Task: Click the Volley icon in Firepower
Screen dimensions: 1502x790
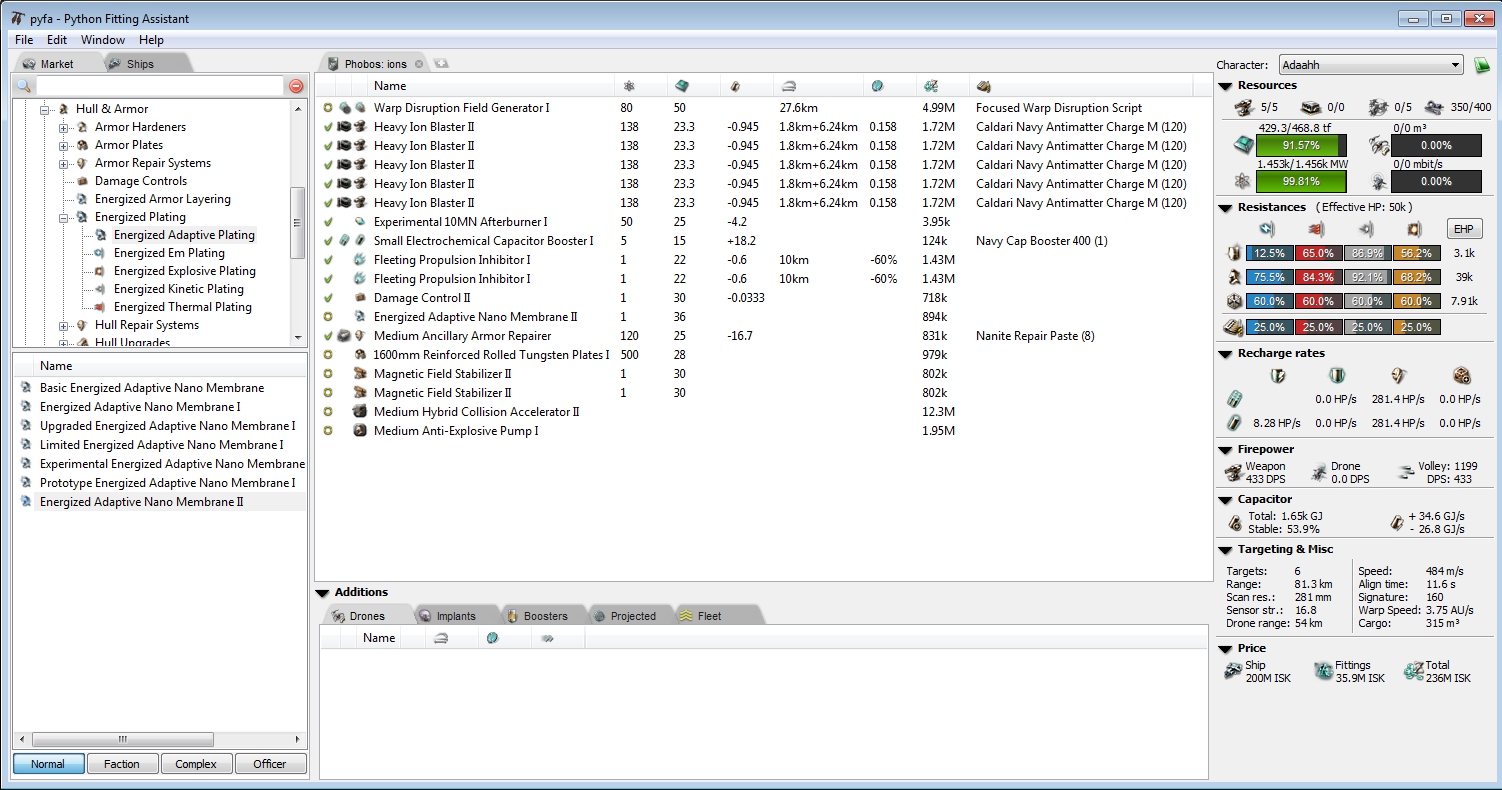Action: pyautogui.click(x=1405, y=472)
